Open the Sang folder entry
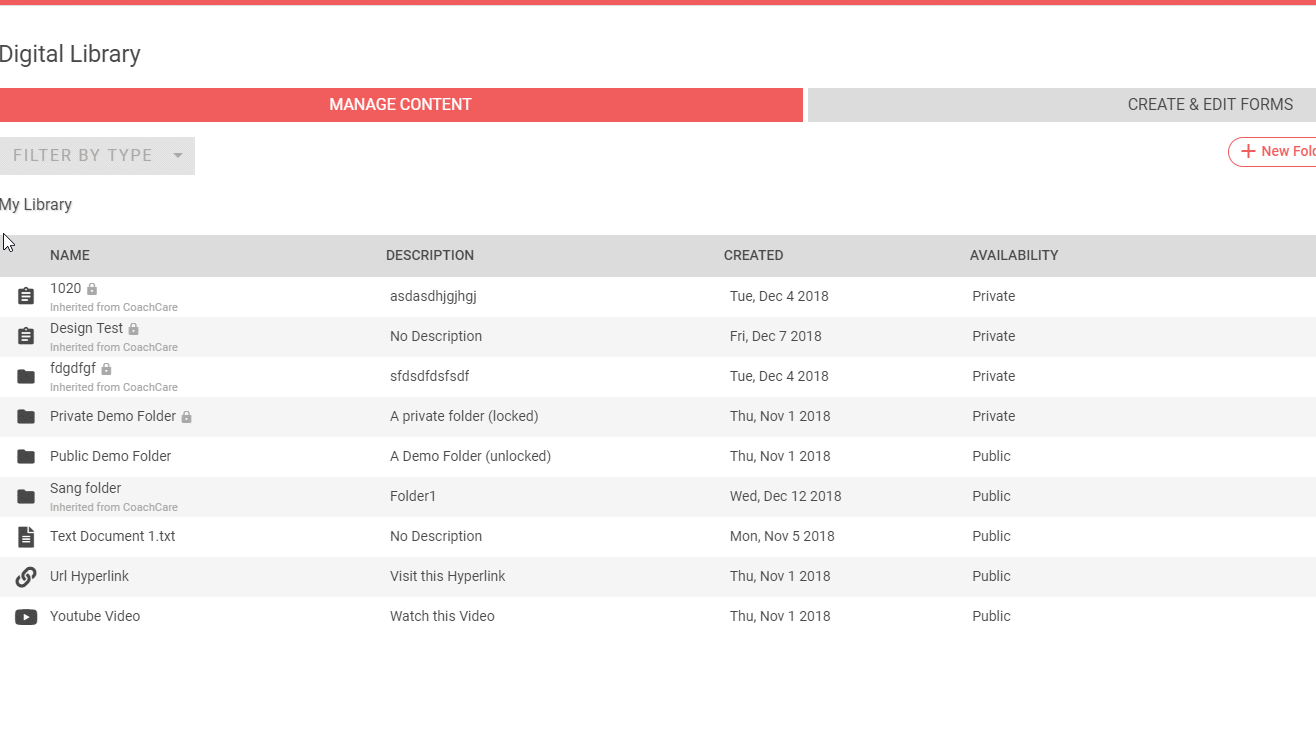Viewport: 1316px width, 730px height. pos(86,488)
